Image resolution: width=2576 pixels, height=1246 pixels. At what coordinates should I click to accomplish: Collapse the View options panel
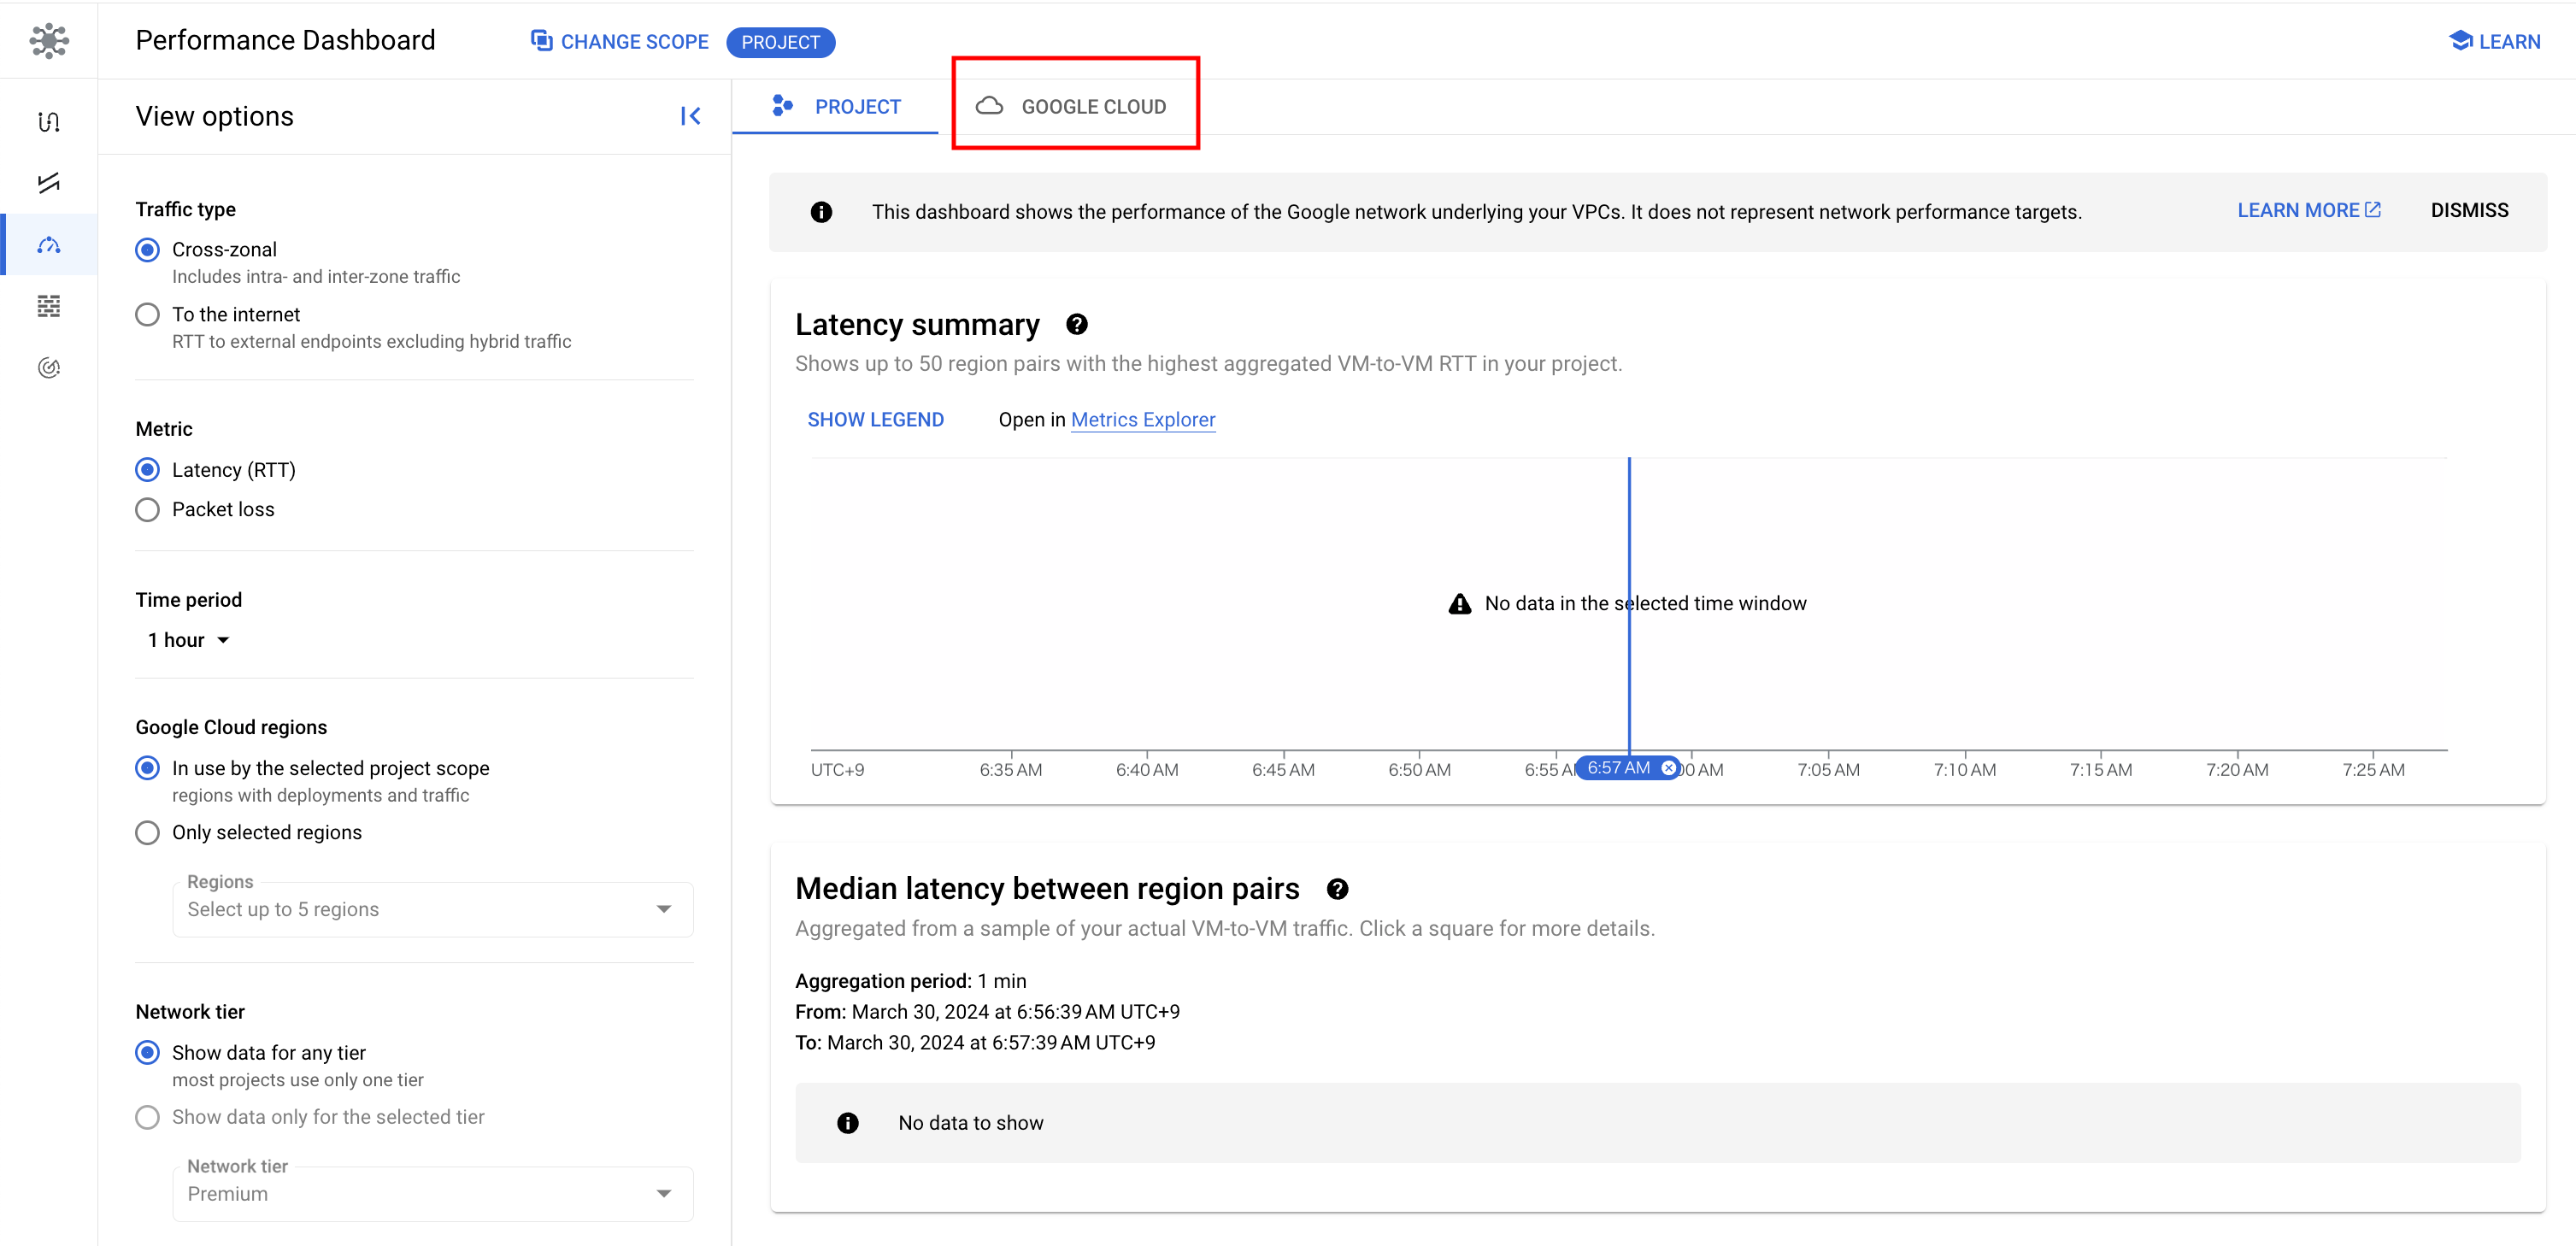pyautogui.click(x=690, y=116)
